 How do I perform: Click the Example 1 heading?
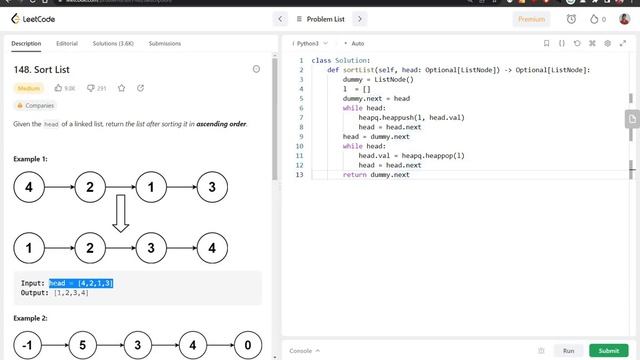30,159
